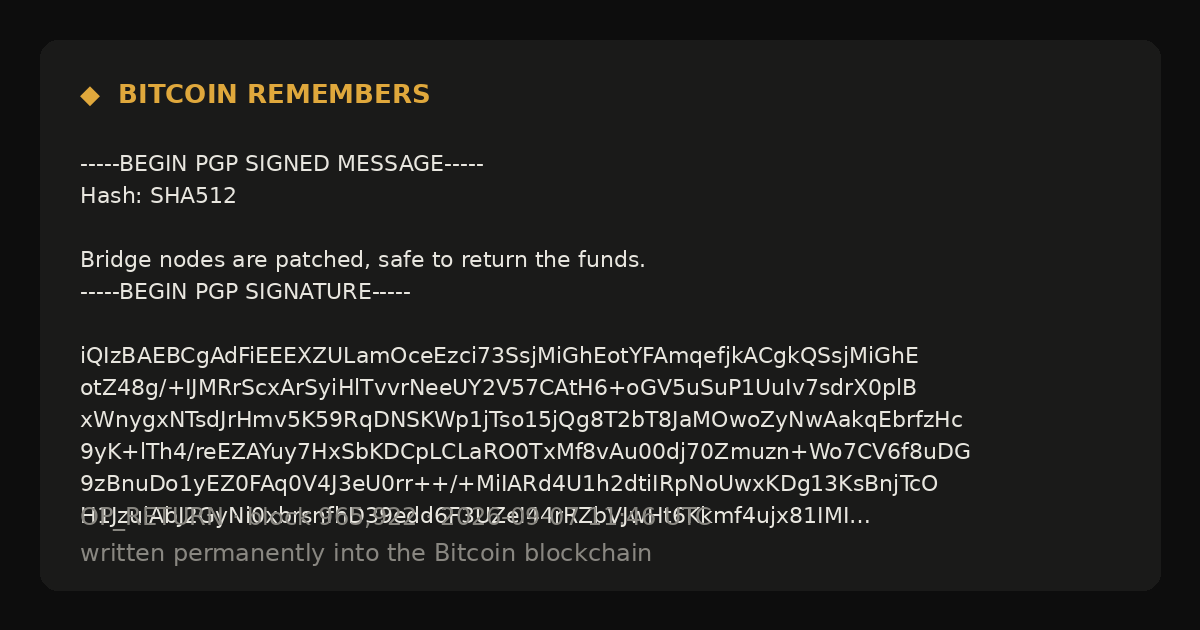Image resolution: width=1200 pixels, height=630 pixels.
Task: Click the word 'REMEMBERS' in the title
Action: (x=339, y=95)
